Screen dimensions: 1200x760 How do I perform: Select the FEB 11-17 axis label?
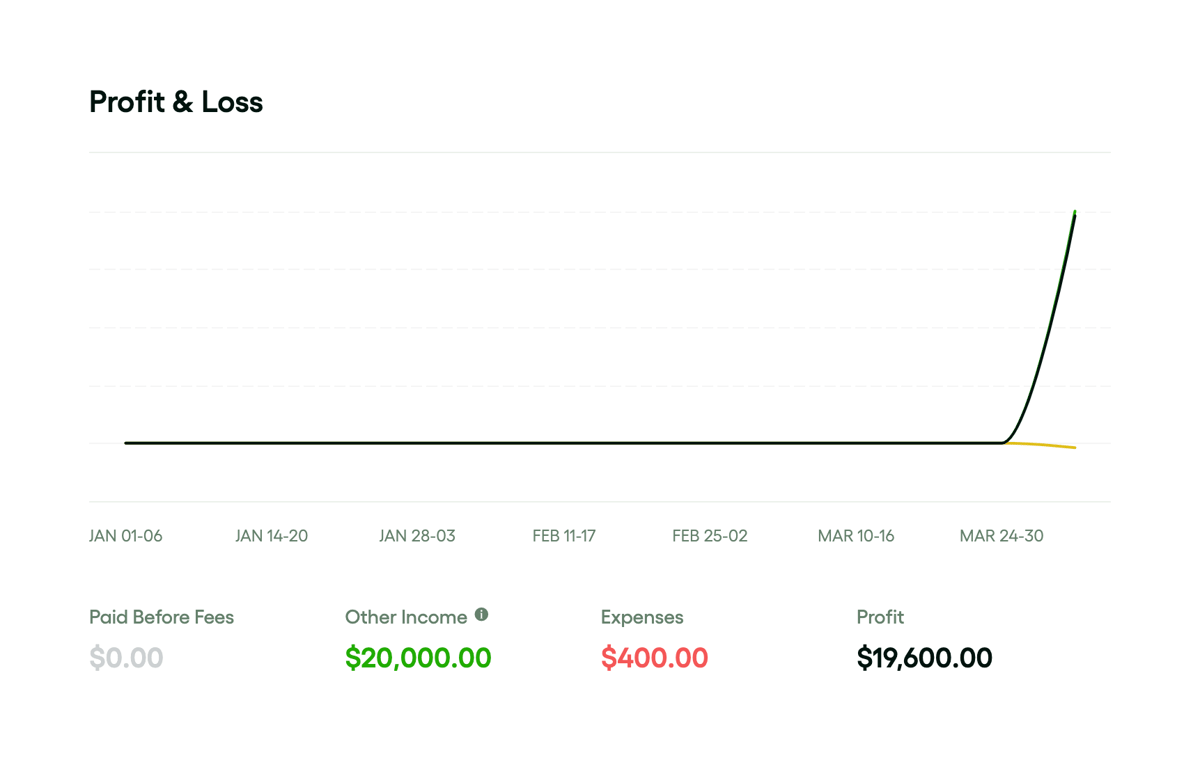pos(564,535)
